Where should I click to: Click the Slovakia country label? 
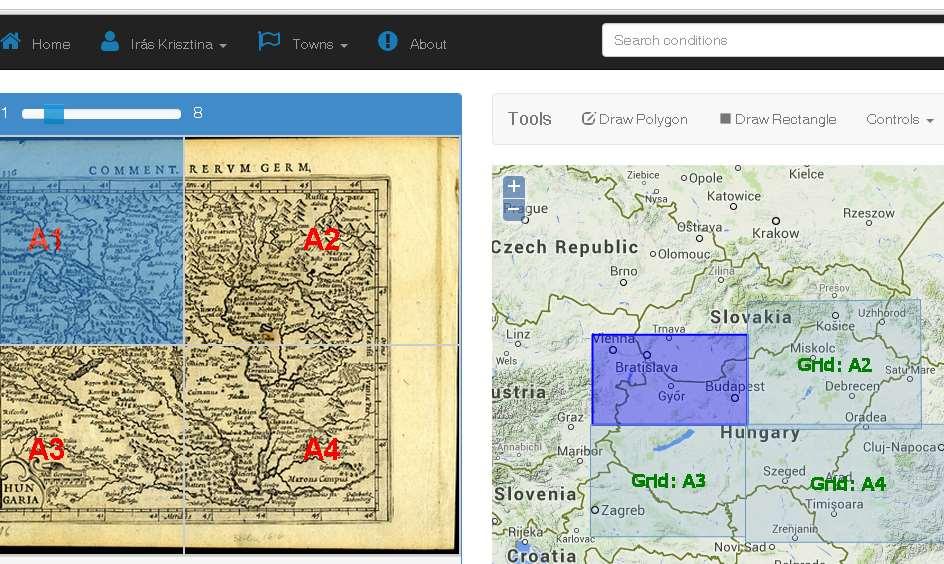point(751,317)
